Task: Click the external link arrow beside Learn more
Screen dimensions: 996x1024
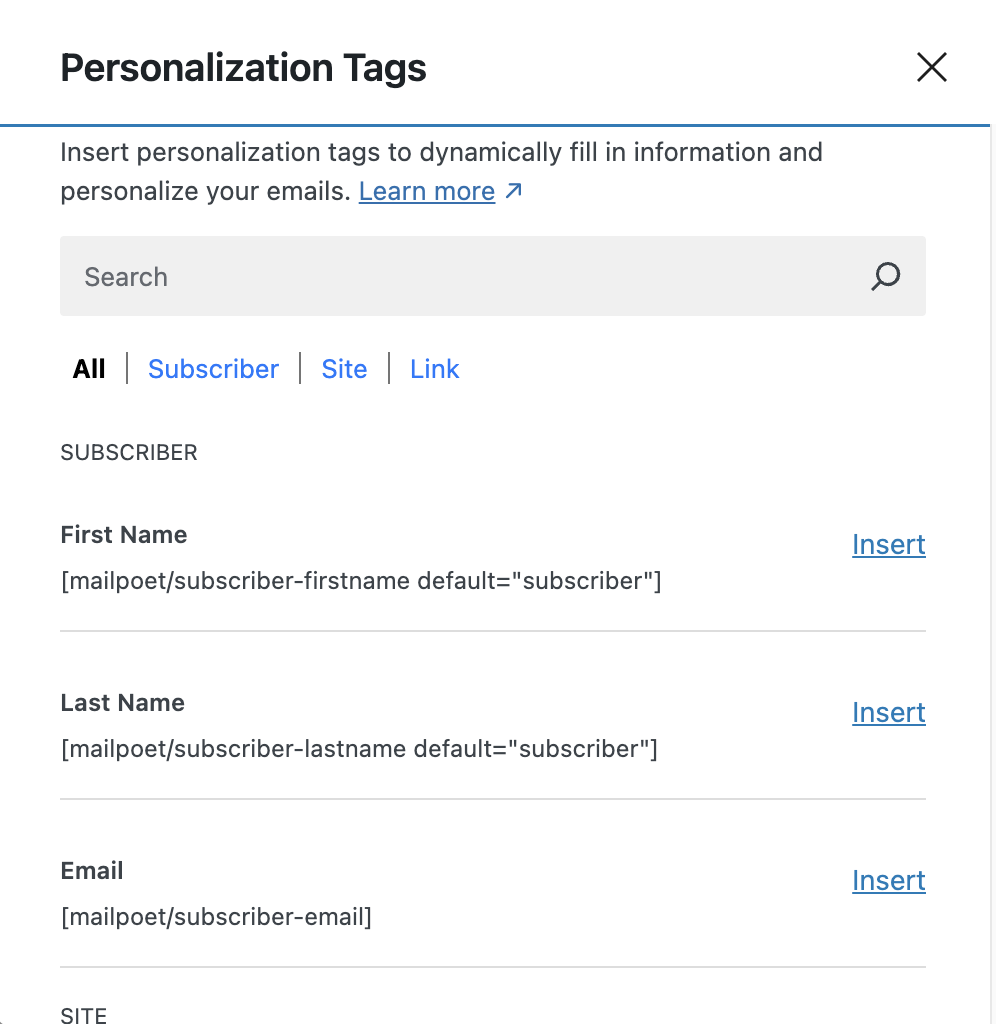Action: pos(515,189)
